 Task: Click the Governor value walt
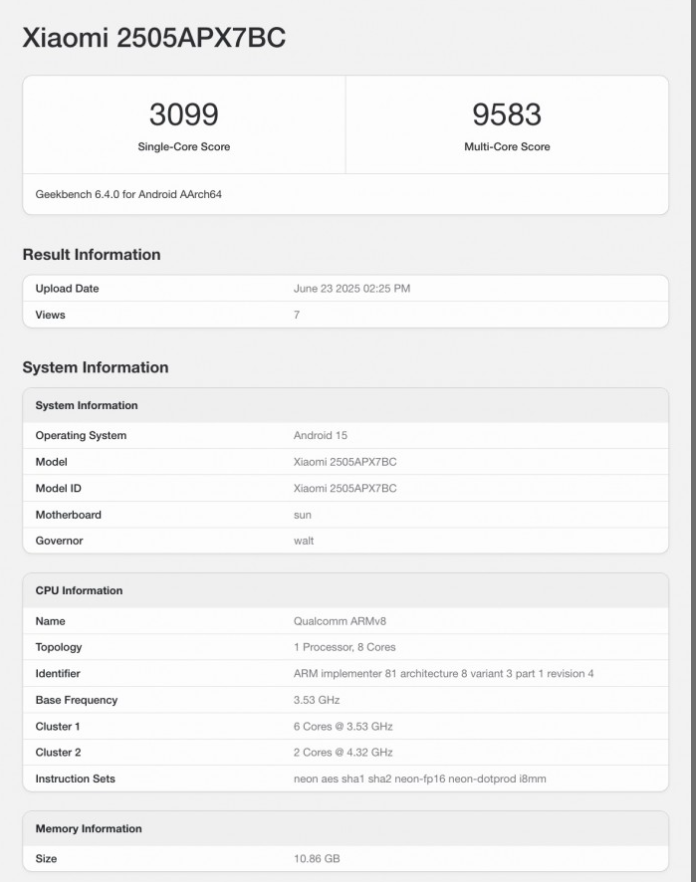click(x=303, y=540)
